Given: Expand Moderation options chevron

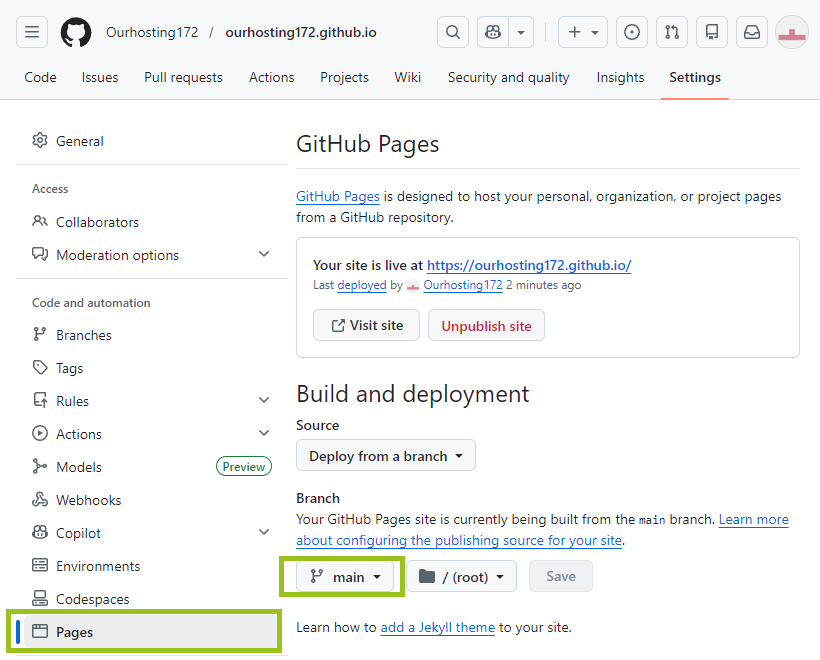Looking at the screenshot, I should coord(264,254).
